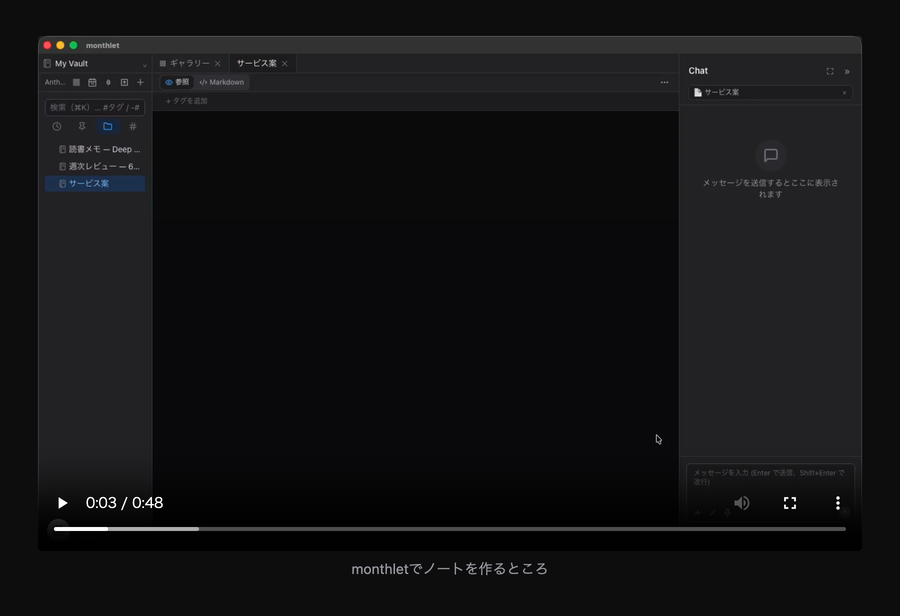The image size is (900, 616).
Task: Switch to 参照 preview mode
Action: (x=177, y=82)
